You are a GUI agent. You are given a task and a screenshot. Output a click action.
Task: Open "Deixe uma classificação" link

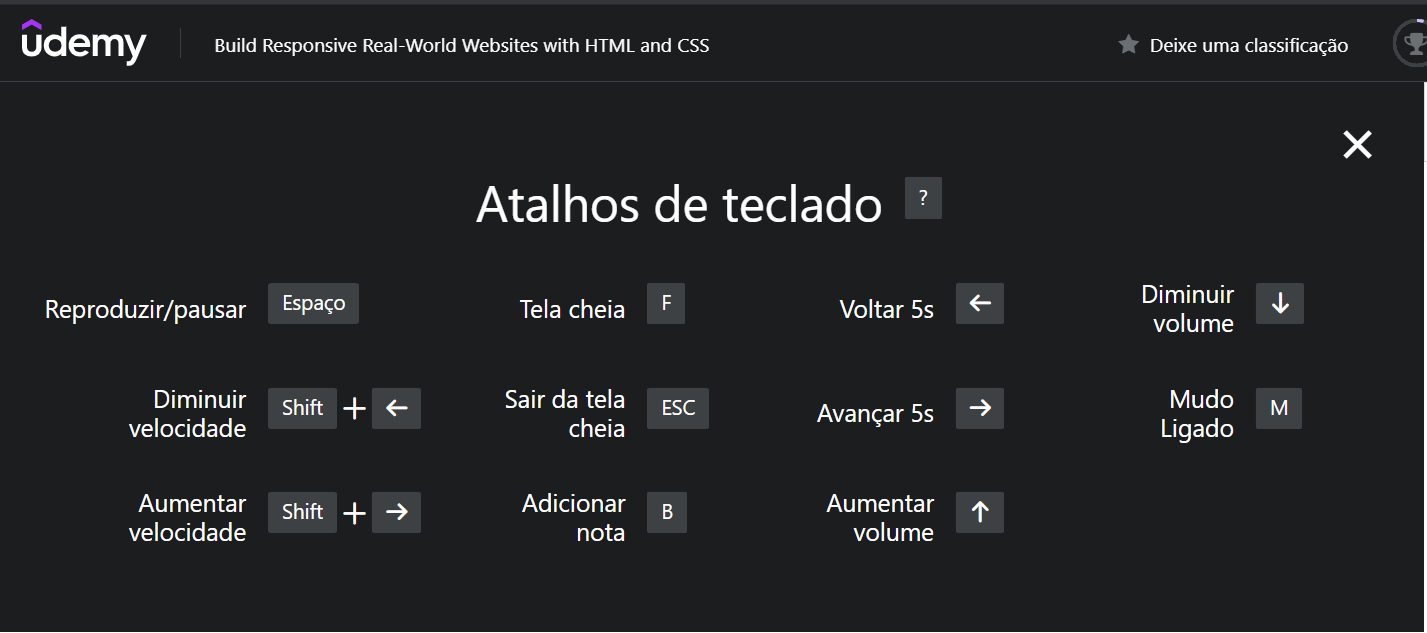click(x=1250, y=44)
